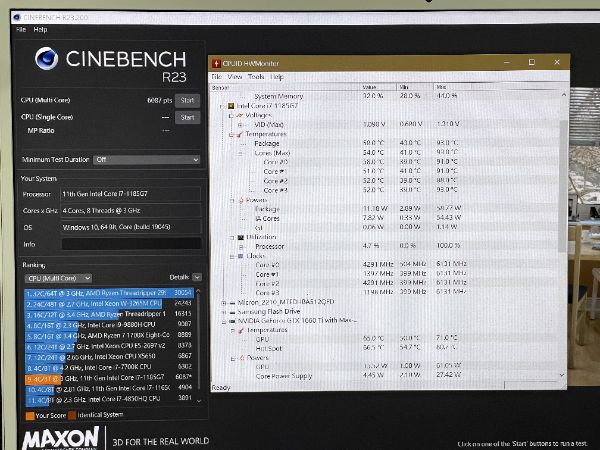600x450 pixels.
Task: Click the Sensor column header
Action: [285, 87]
